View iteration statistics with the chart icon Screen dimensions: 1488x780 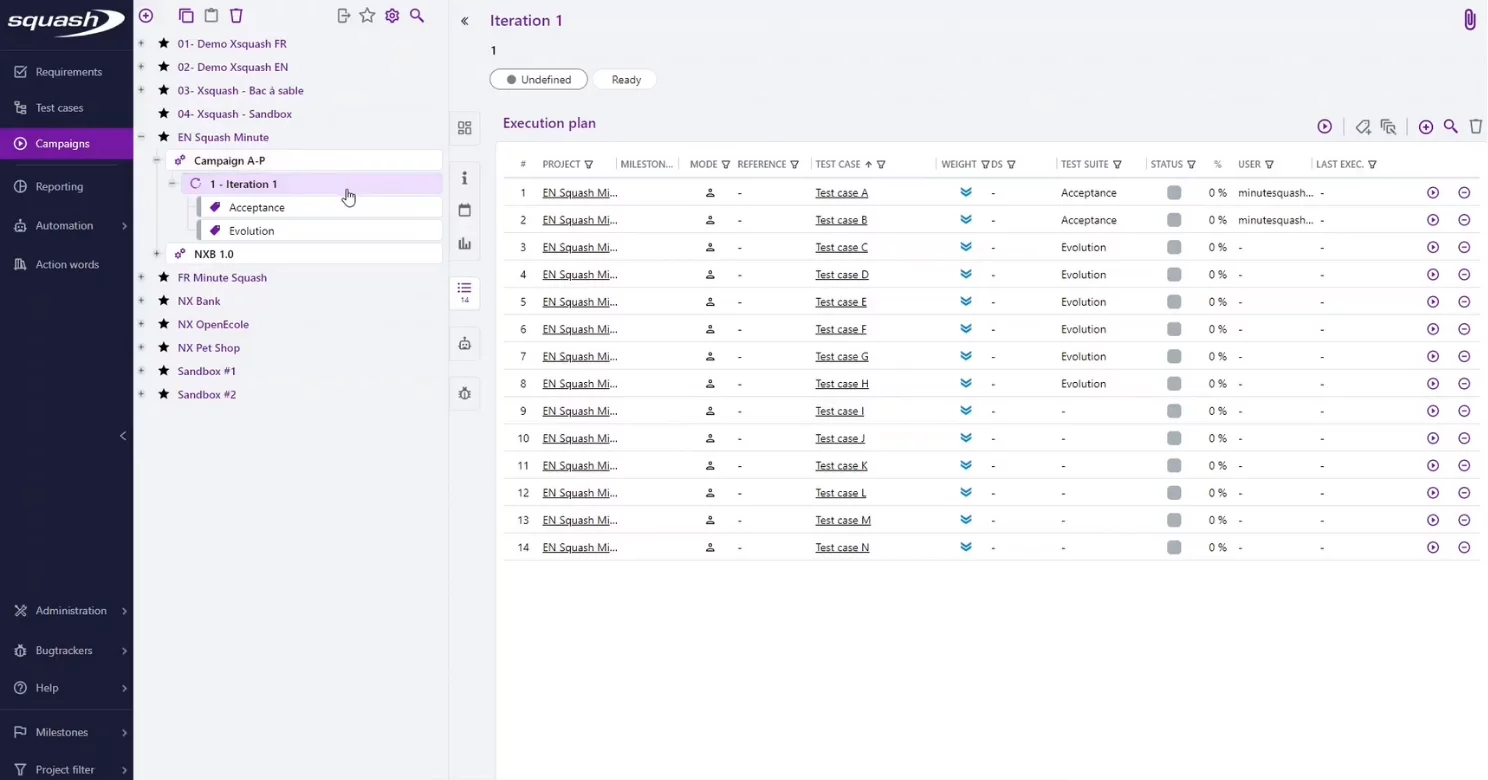point(464,243)
